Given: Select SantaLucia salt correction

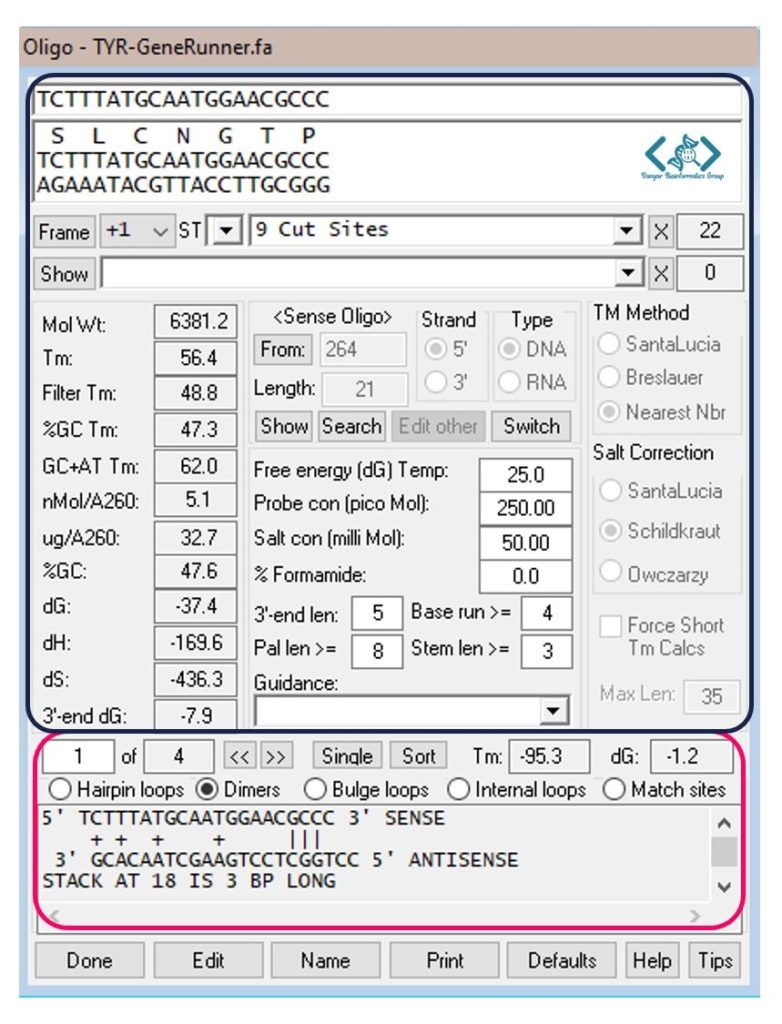Looking at the screenshot, I should click(610, 490).
